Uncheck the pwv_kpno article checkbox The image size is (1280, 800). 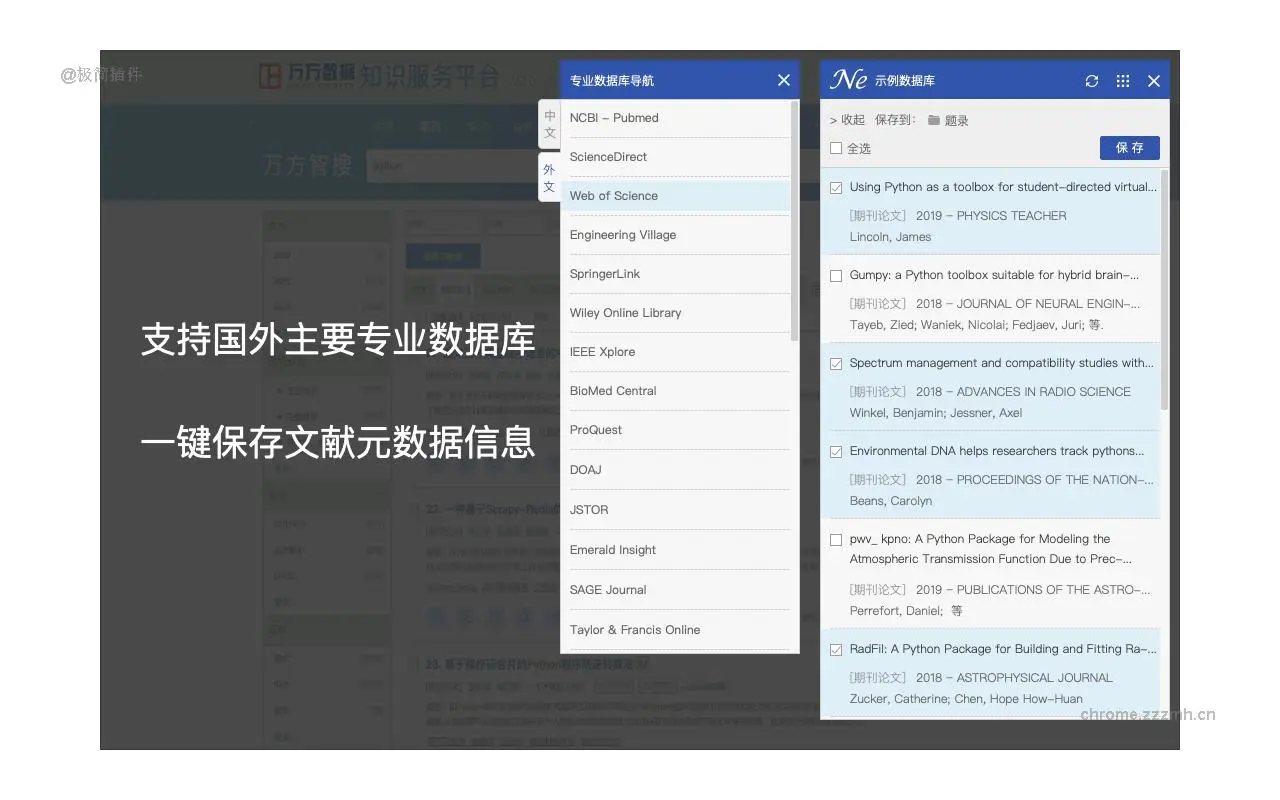[x=836, y=539]
